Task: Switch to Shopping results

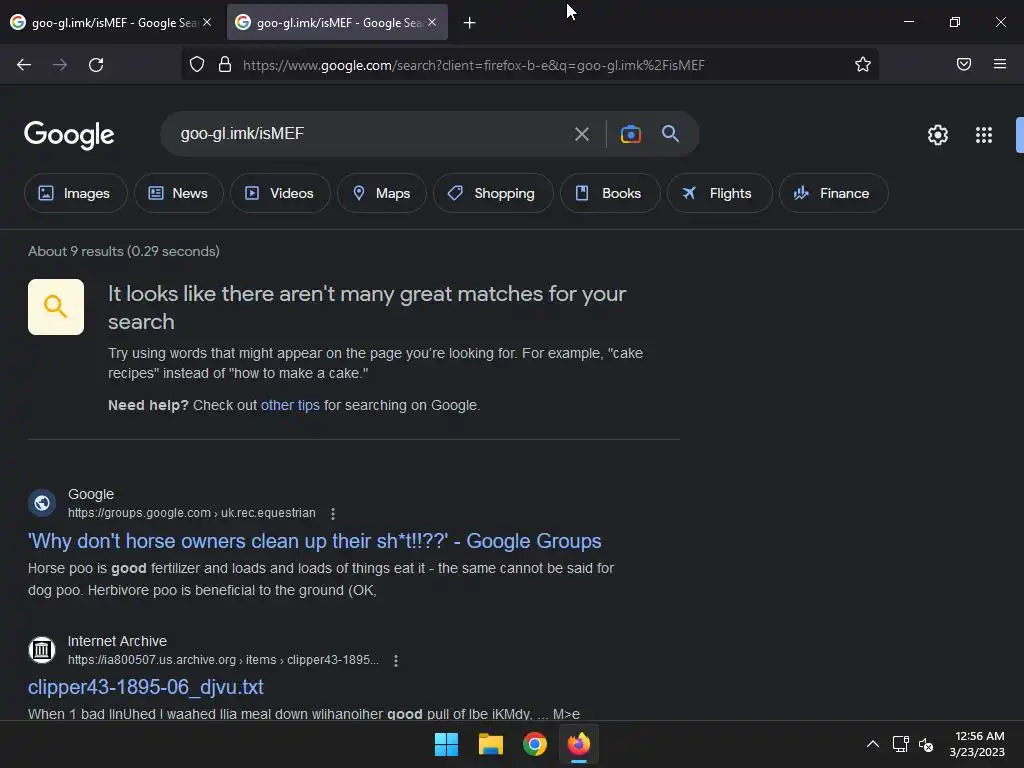Action: (x=493, y=193)
